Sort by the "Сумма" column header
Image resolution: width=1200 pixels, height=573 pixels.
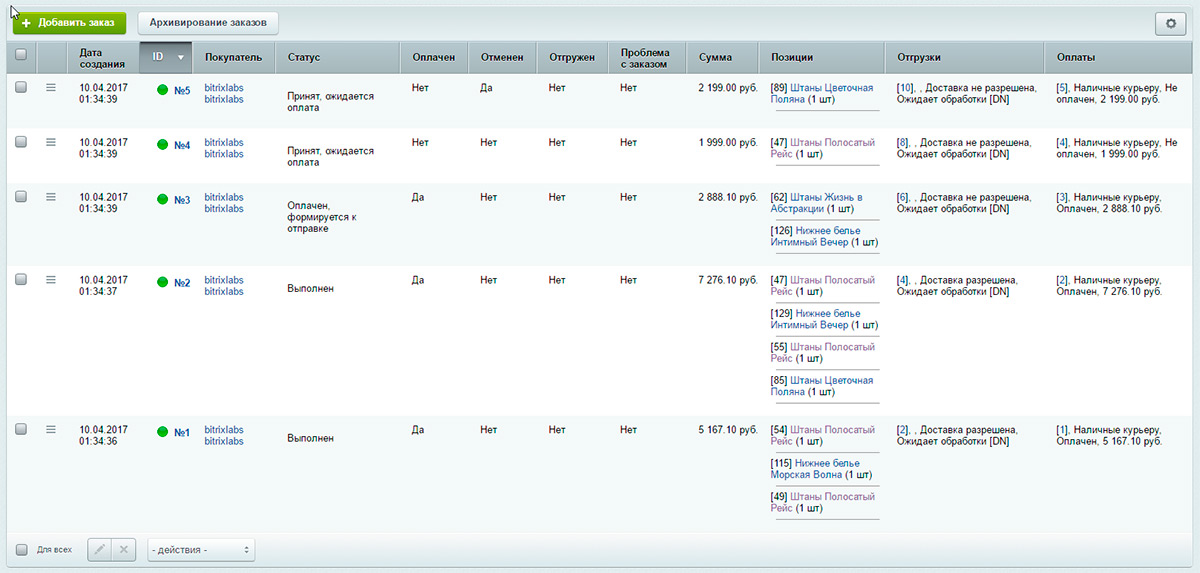(x=715, y=57)
